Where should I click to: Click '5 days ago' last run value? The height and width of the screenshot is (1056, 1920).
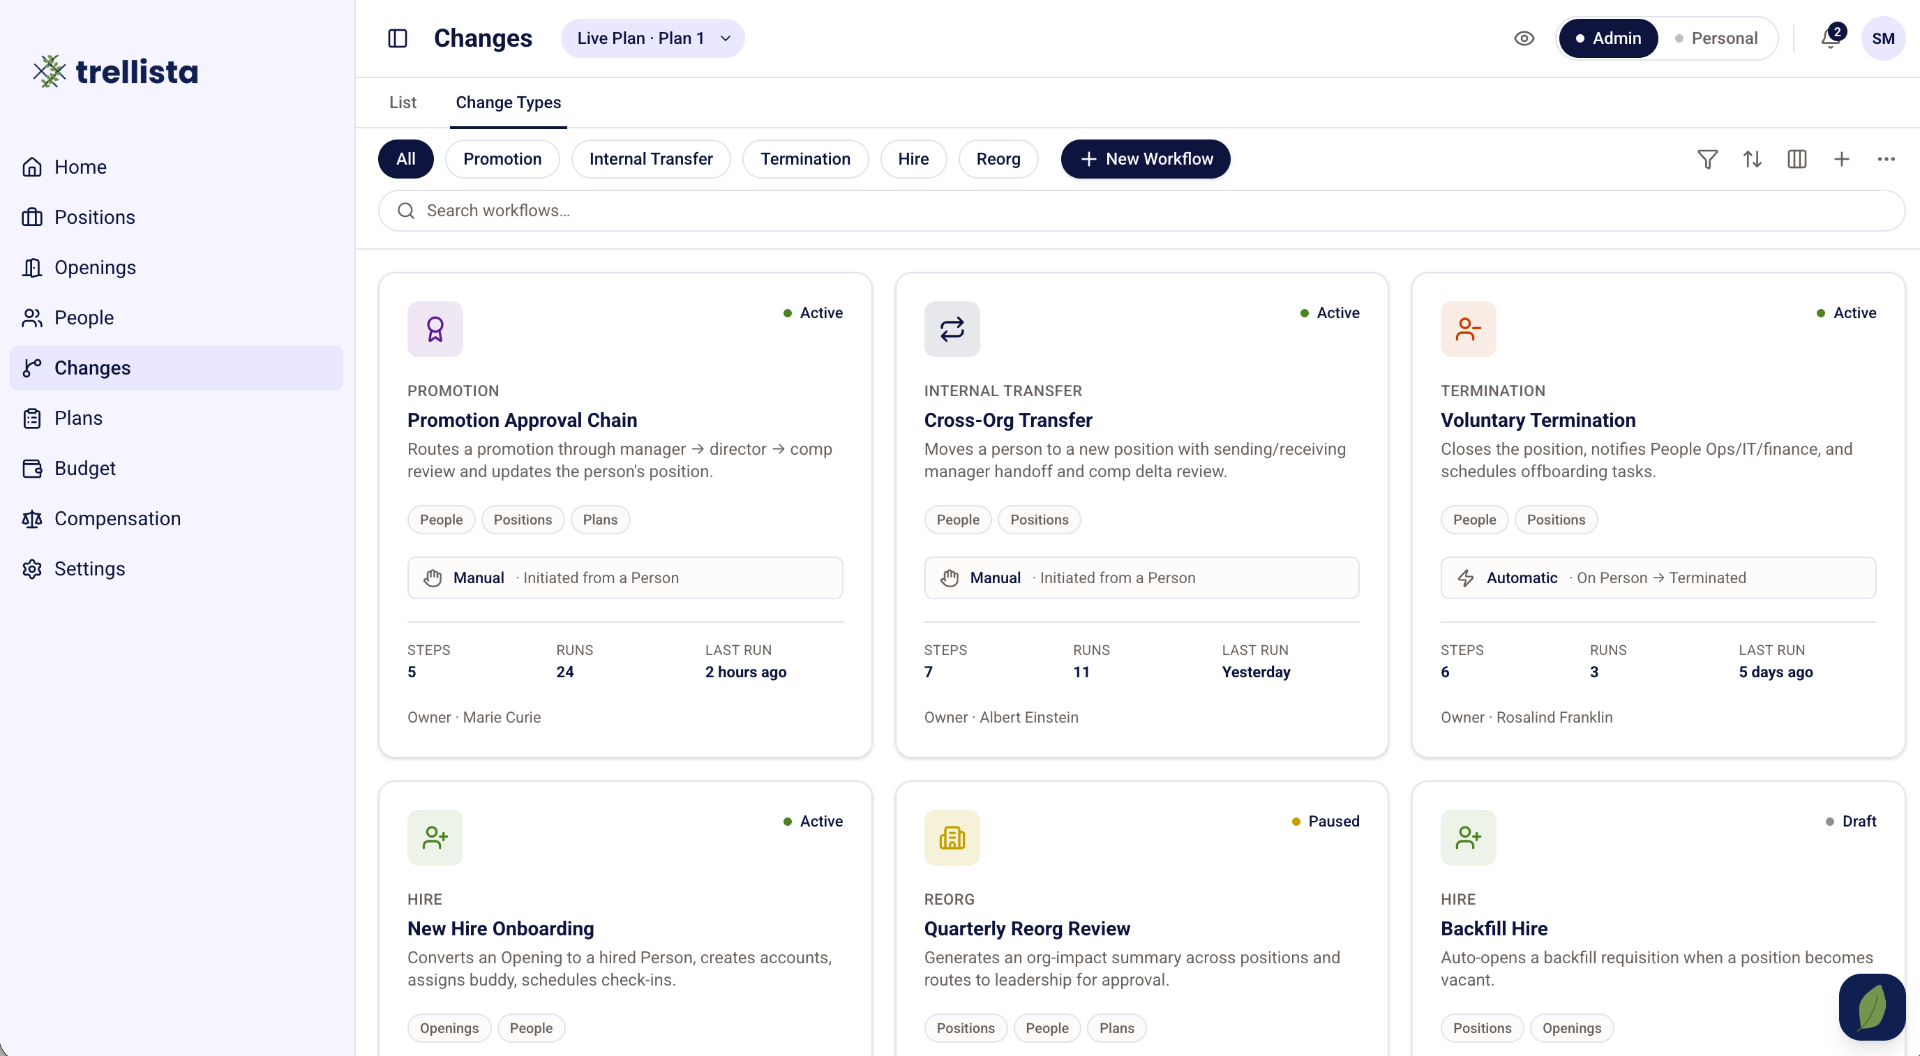1775,673
